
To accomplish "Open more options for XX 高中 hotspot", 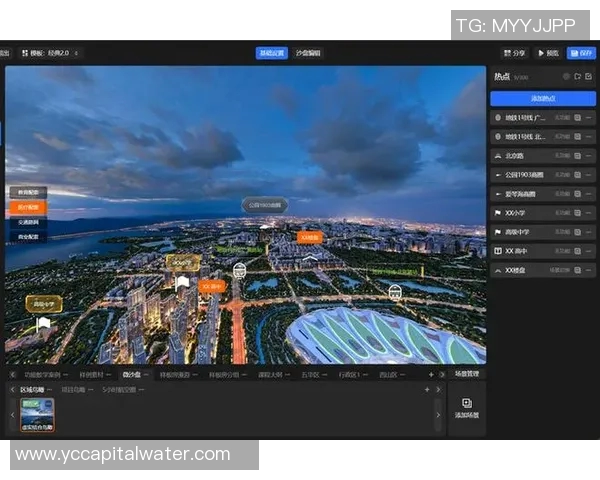I will coord(590,250).
